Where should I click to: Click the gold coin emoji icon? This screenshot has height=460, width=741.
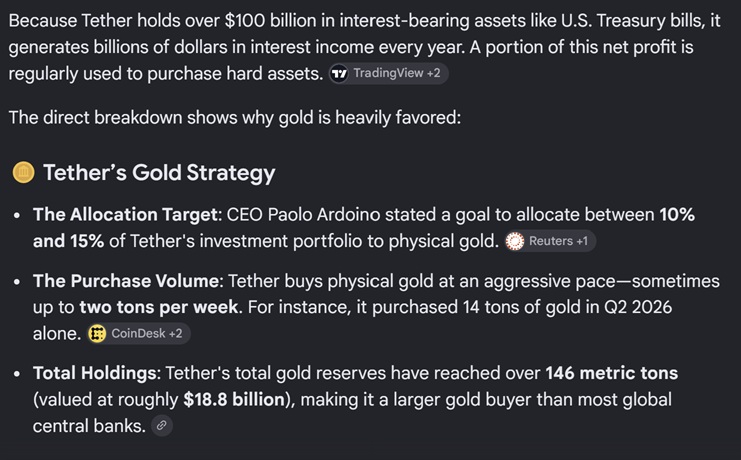pos(23,173)
